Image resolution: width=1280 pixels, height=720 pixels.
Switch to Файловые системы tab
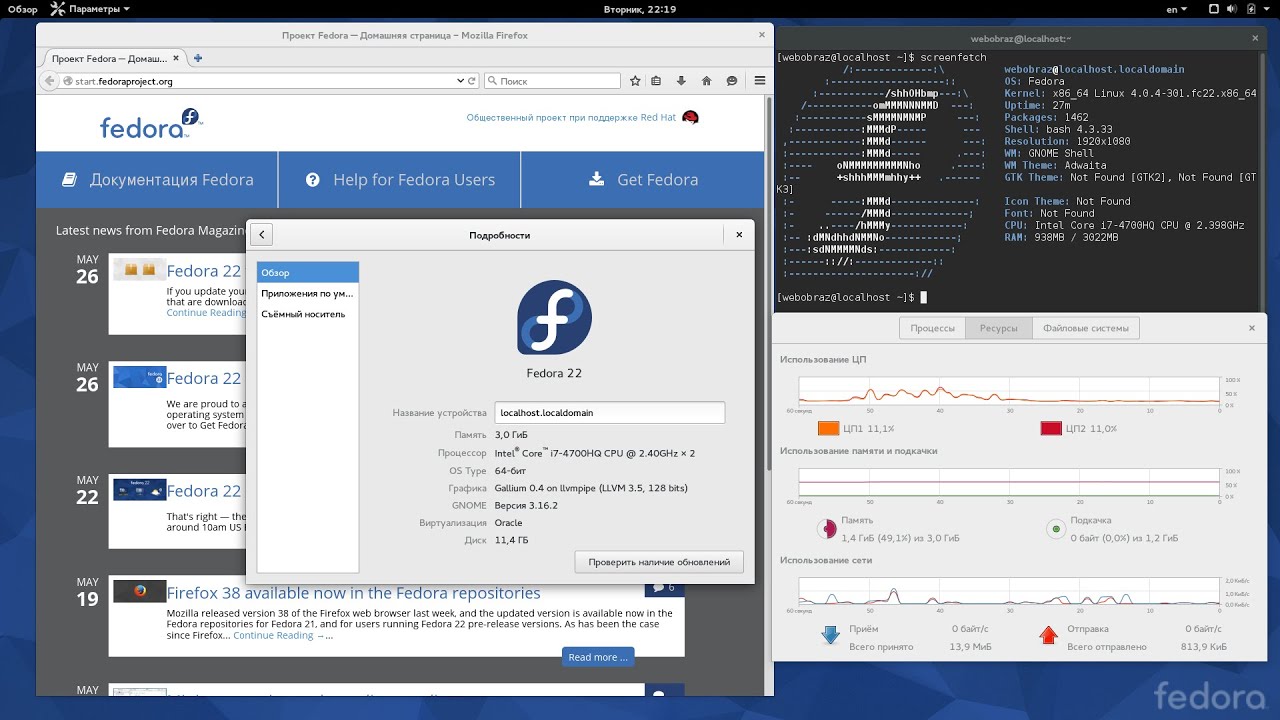(x=1085, y=328)
